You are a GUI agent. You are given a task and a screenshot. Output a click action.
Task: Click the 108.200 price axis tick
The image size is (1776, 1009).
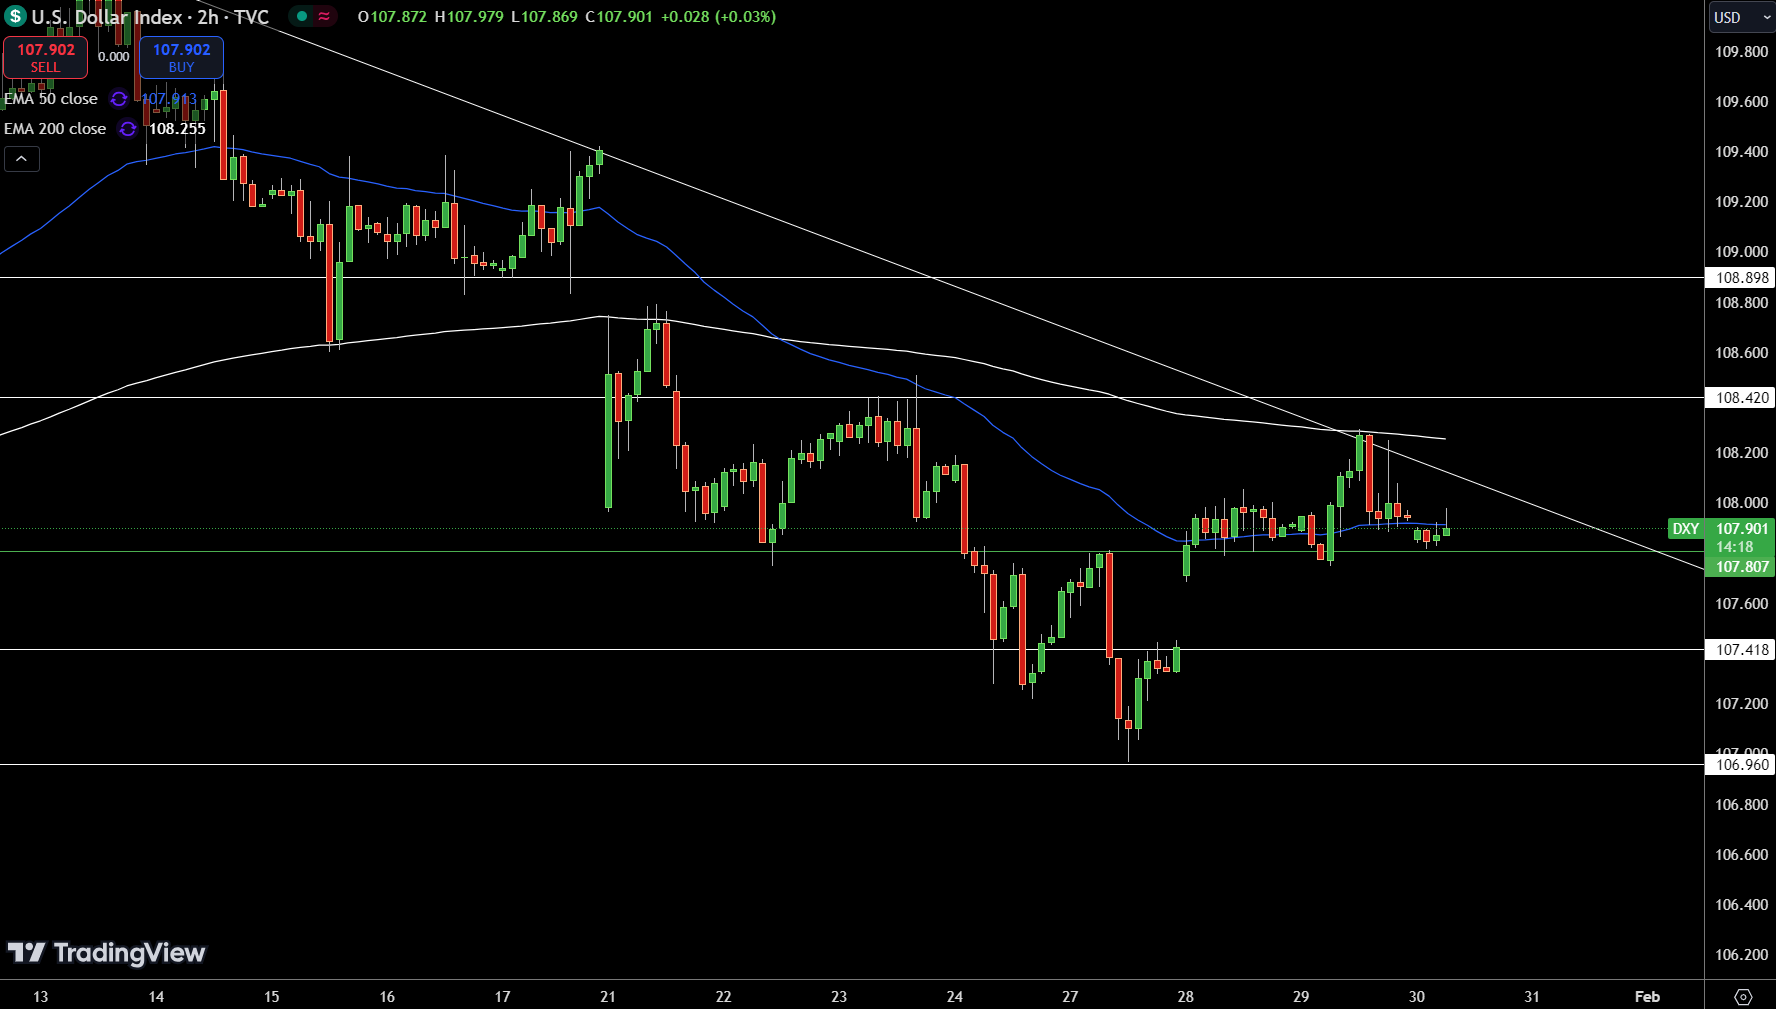(1741, 453)
